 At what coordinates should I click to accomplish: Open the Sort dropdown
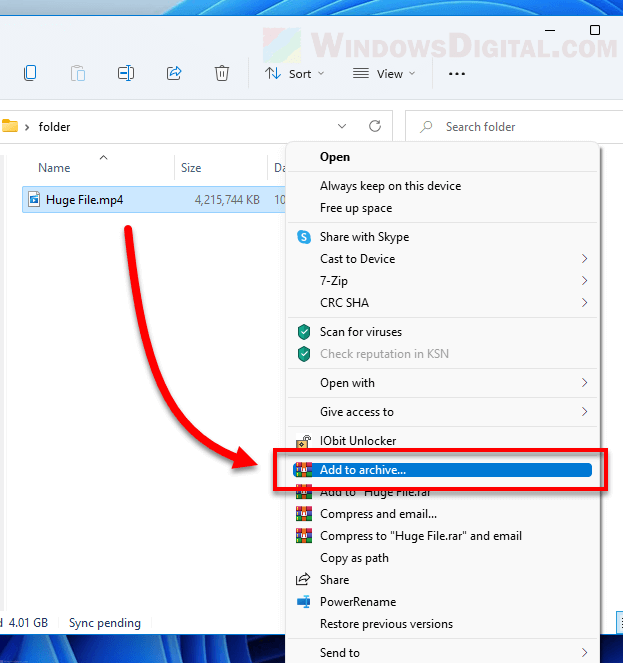(295, 74)
